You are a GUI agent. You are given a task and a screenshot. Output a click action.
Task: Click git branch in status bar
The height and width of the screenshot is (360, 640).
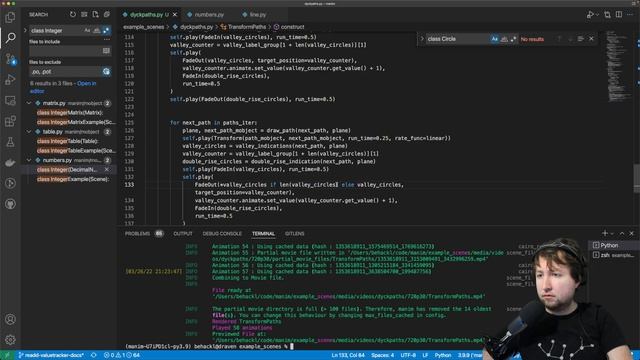51,356
